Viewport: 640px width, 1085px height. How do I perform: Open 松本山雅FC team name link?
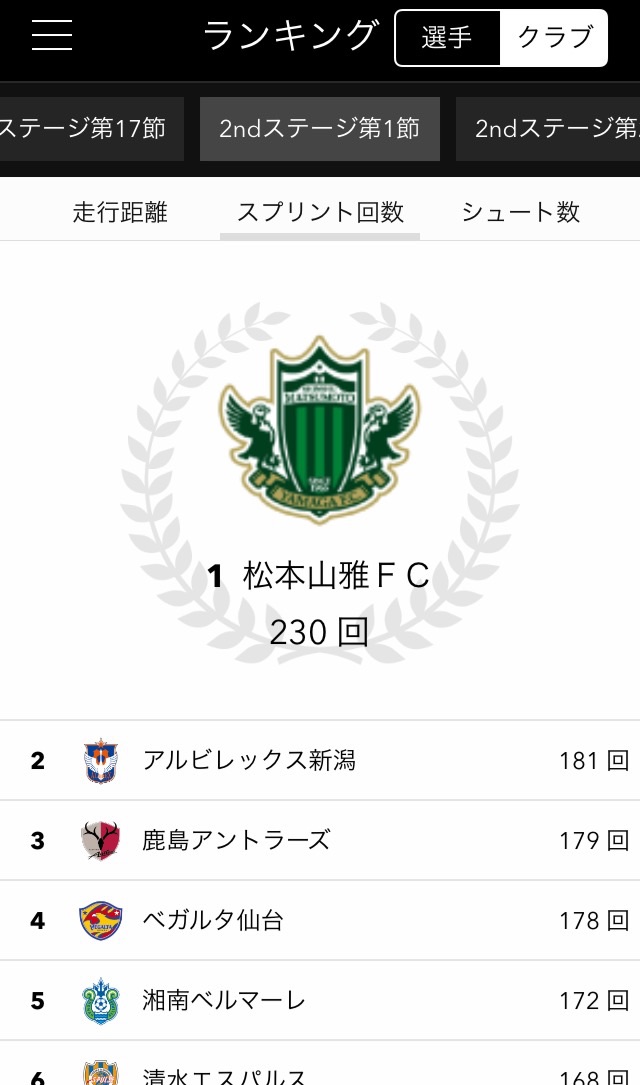(336, 576)
